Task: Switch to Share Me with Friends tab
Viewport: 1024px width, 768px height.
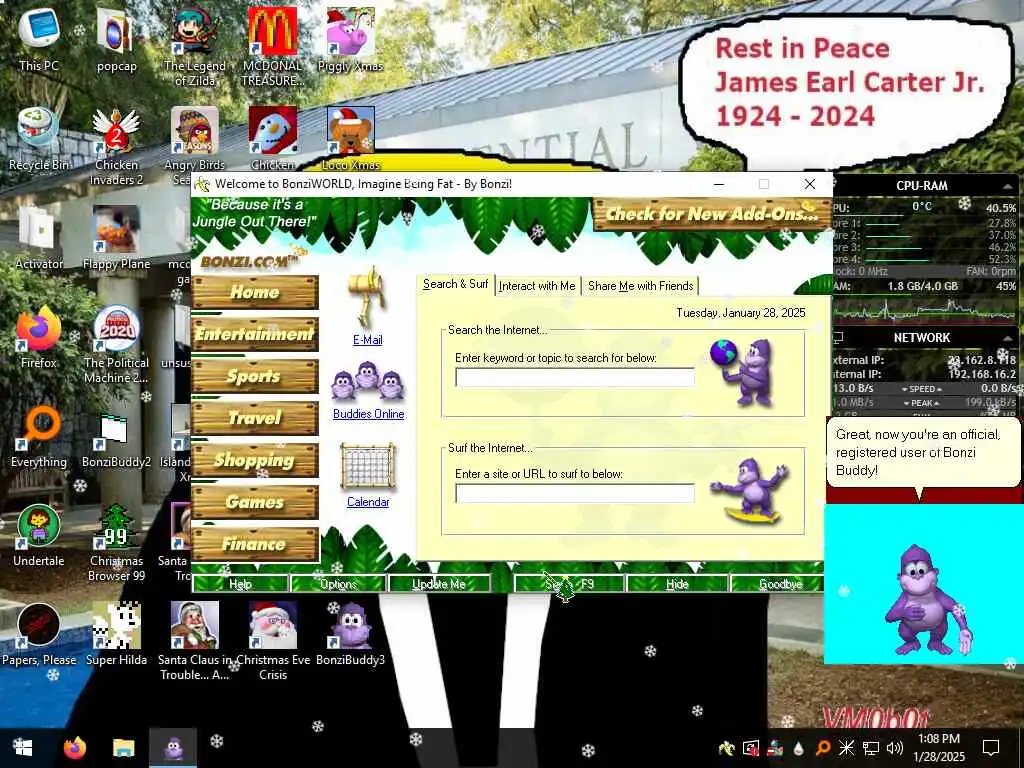Action: (x=640, y=286)
